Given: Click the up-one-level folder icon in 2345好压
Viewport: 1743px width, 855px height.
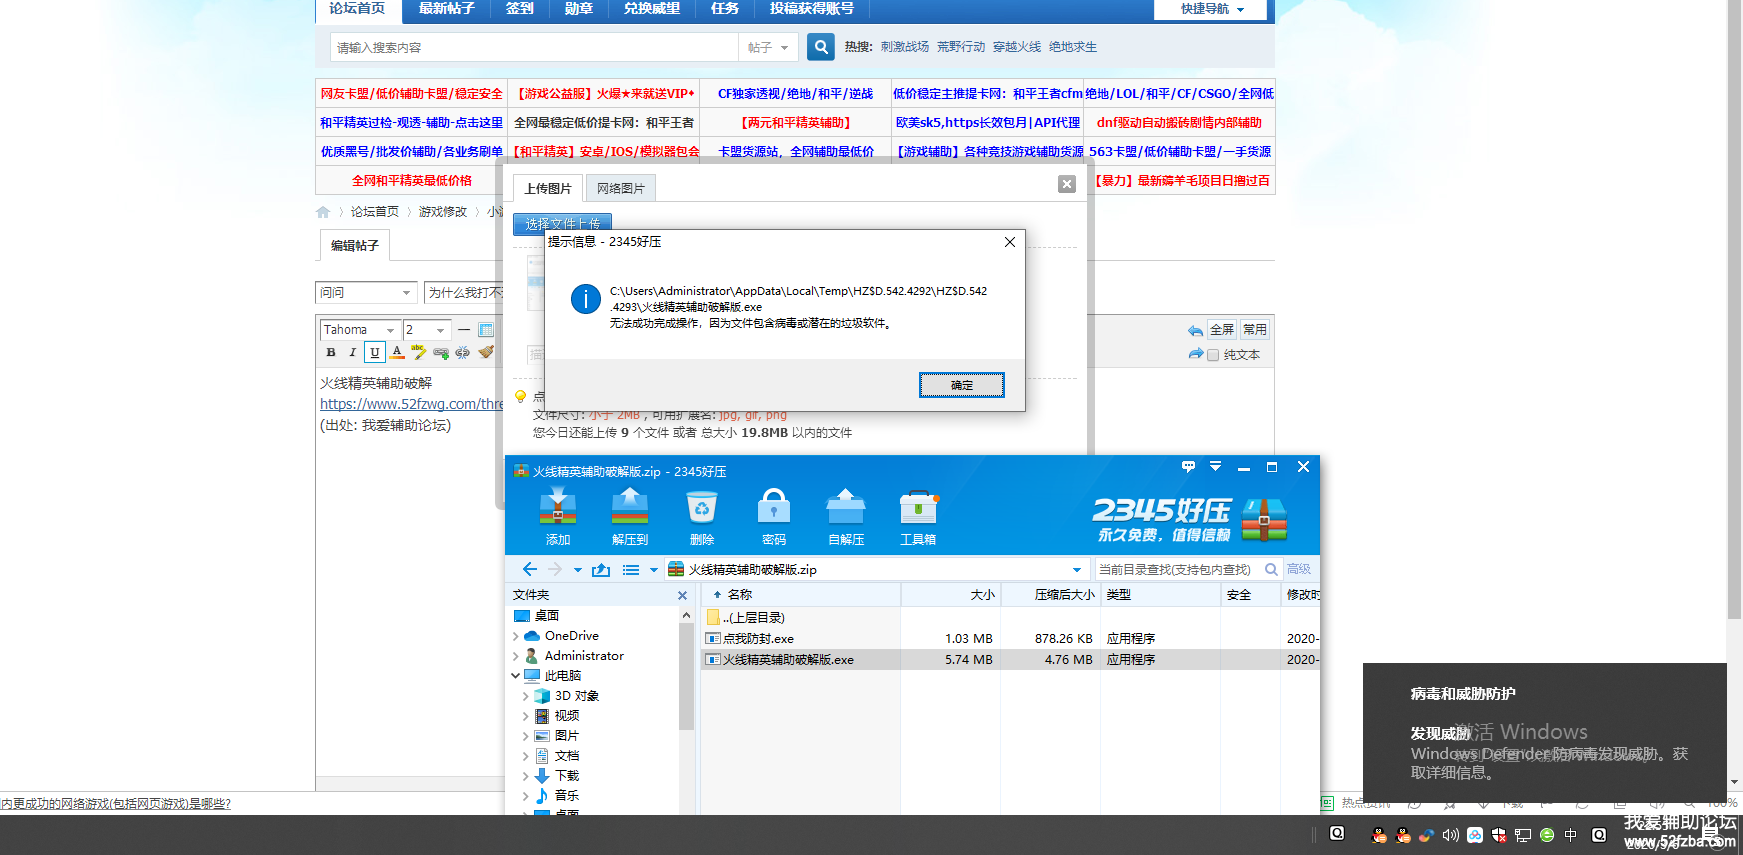Looking at the screenshot, I should (601, 570).
